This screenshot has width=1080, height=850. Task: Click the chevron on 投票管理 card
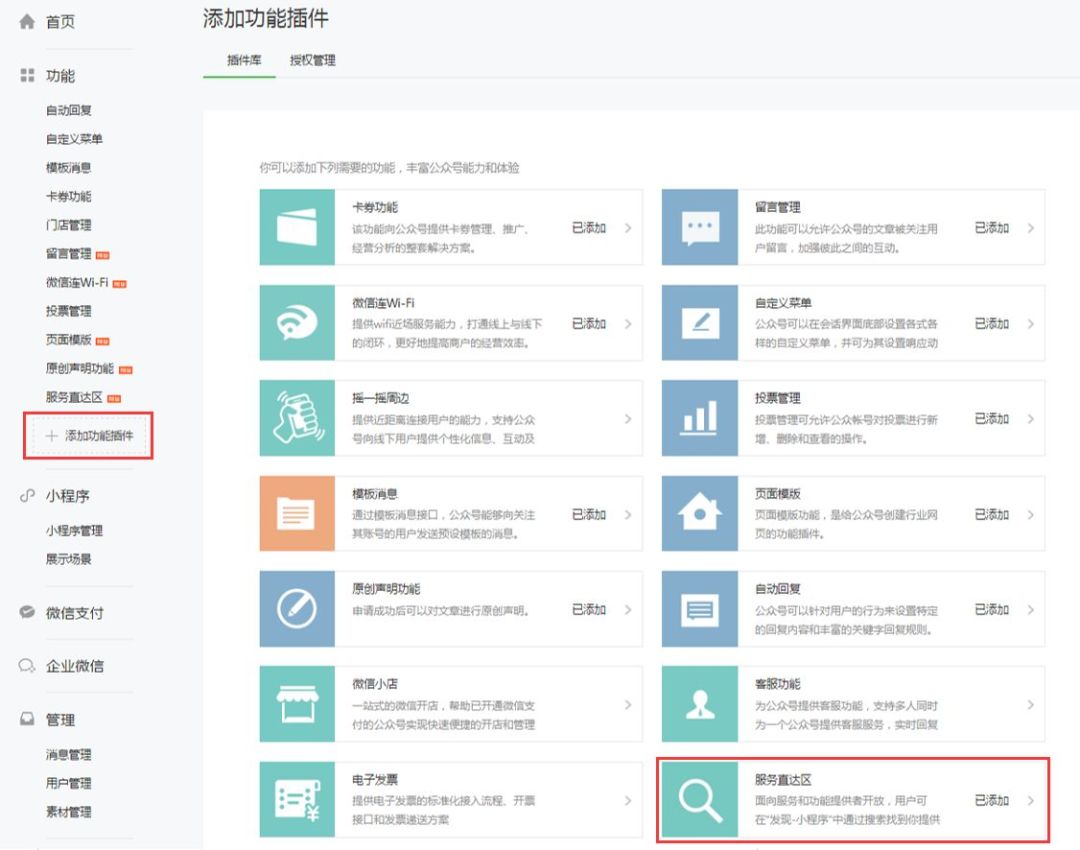pyautogui.click(x=1030, y=418)
